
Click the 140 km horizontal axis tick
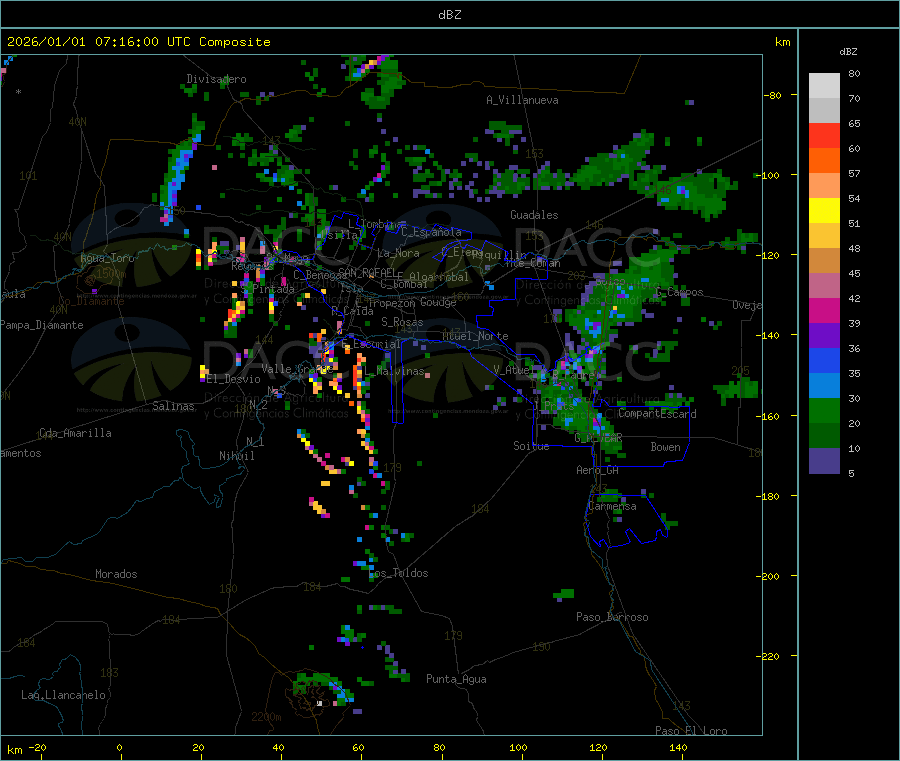[x=678, y=747]
